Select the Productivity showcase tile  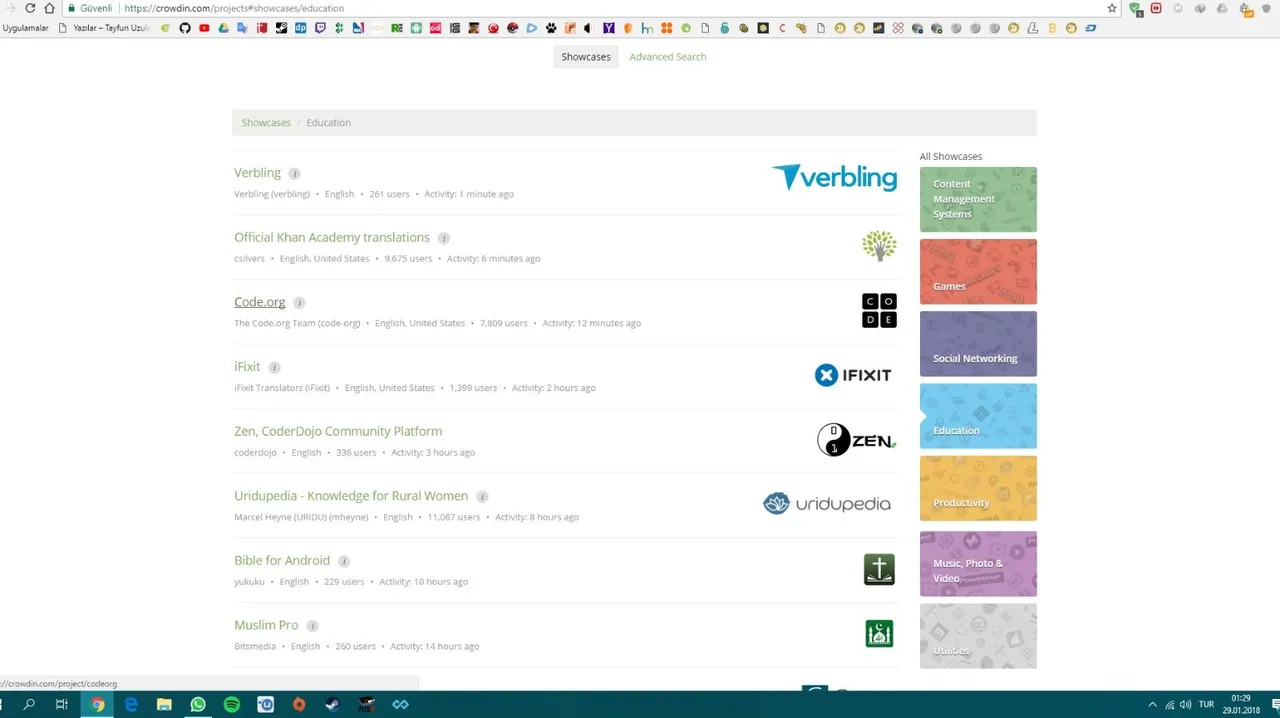pyautogui.click(x=978, y=489)
